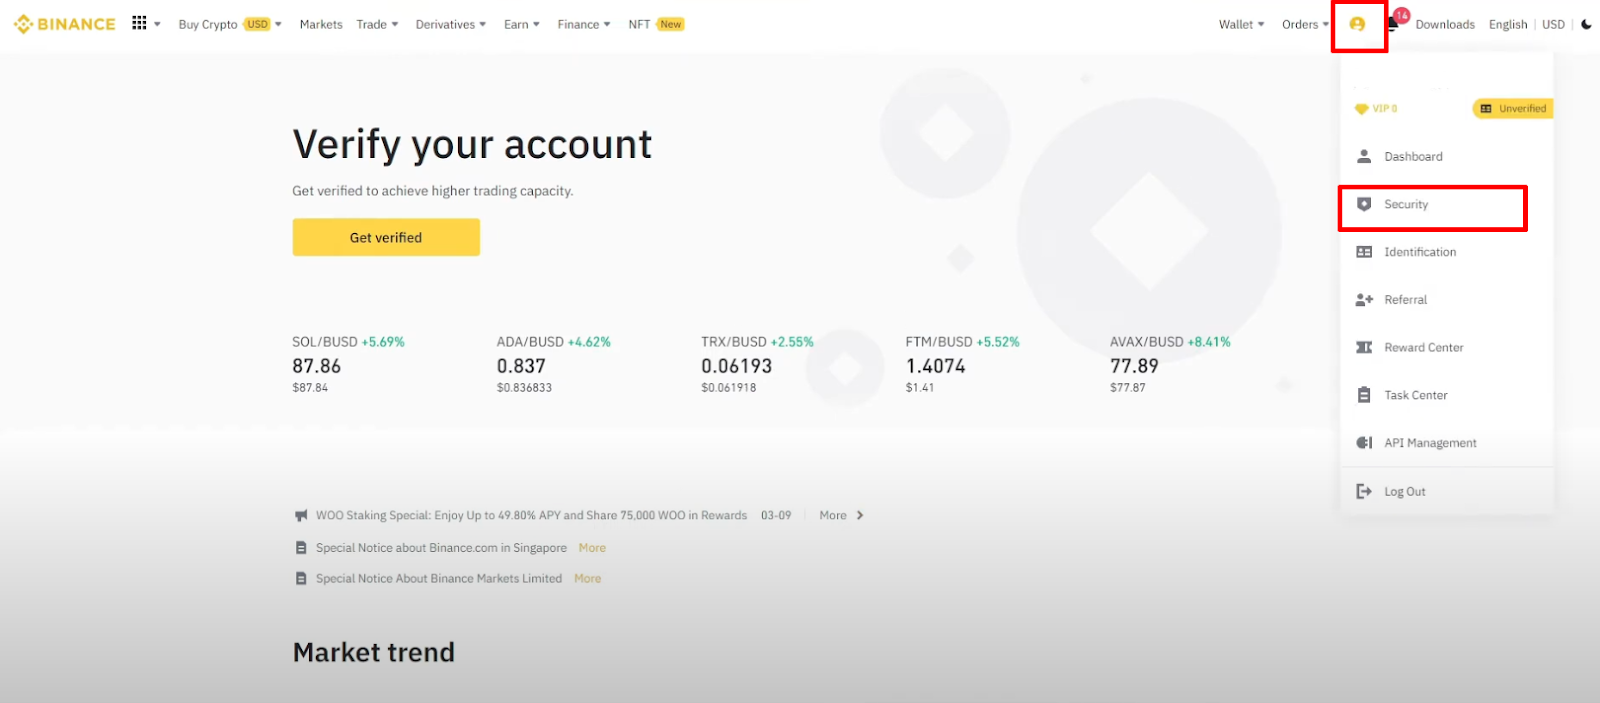Open the apps grid menu icon
This screenshot has height=703, width=1600.
[139, 23]
